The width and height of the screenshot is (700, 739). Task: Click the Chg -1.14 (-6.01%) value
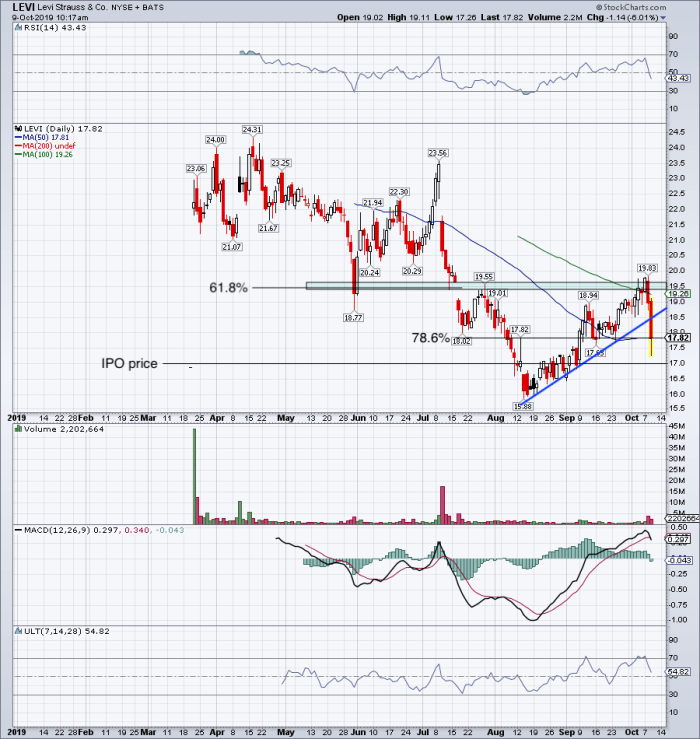point(622,17)
